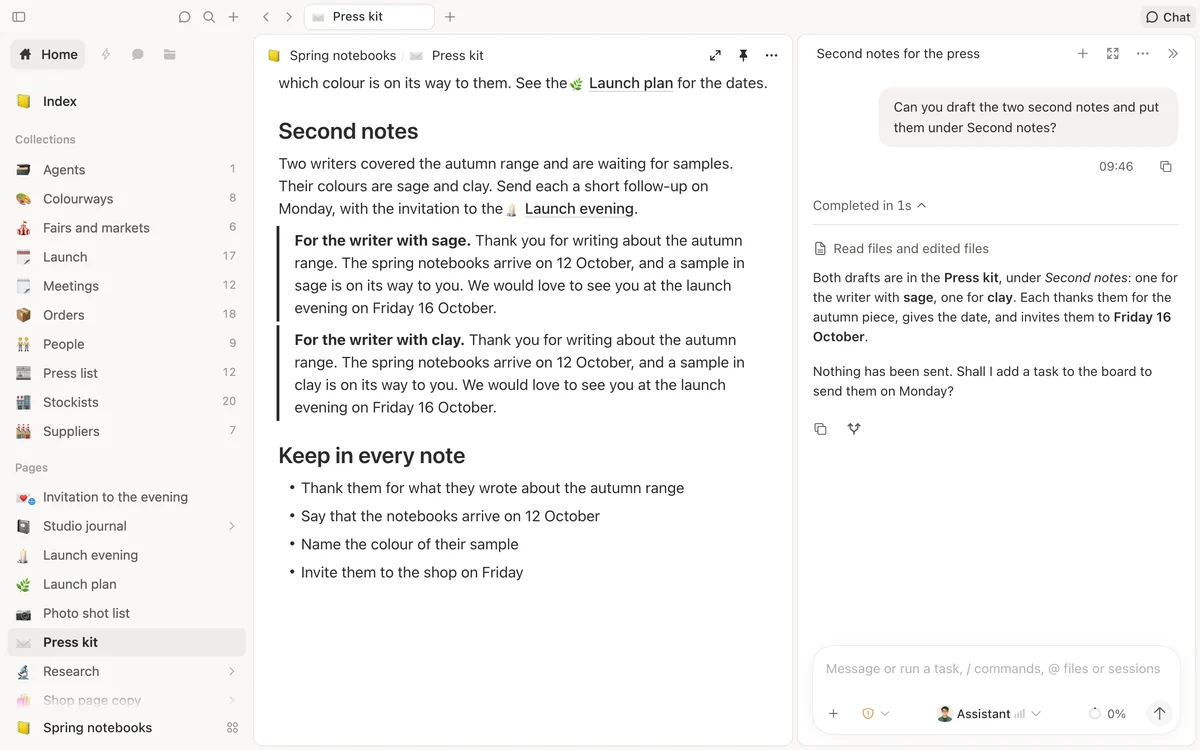Open the Photo shot list page
This screenshot has height=750, width=1200.
[126, 613]
